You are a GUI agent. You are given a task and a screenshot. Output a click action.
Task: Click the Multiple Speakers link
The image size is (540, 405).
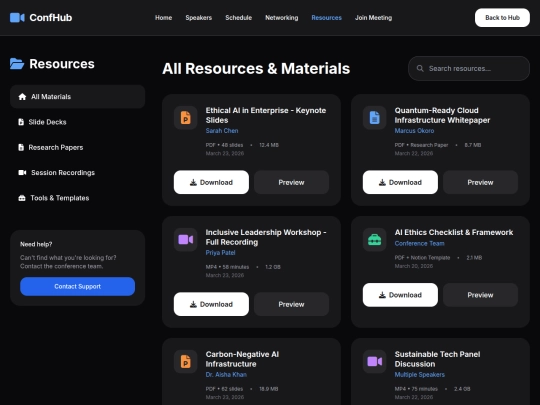coord(419,374)
